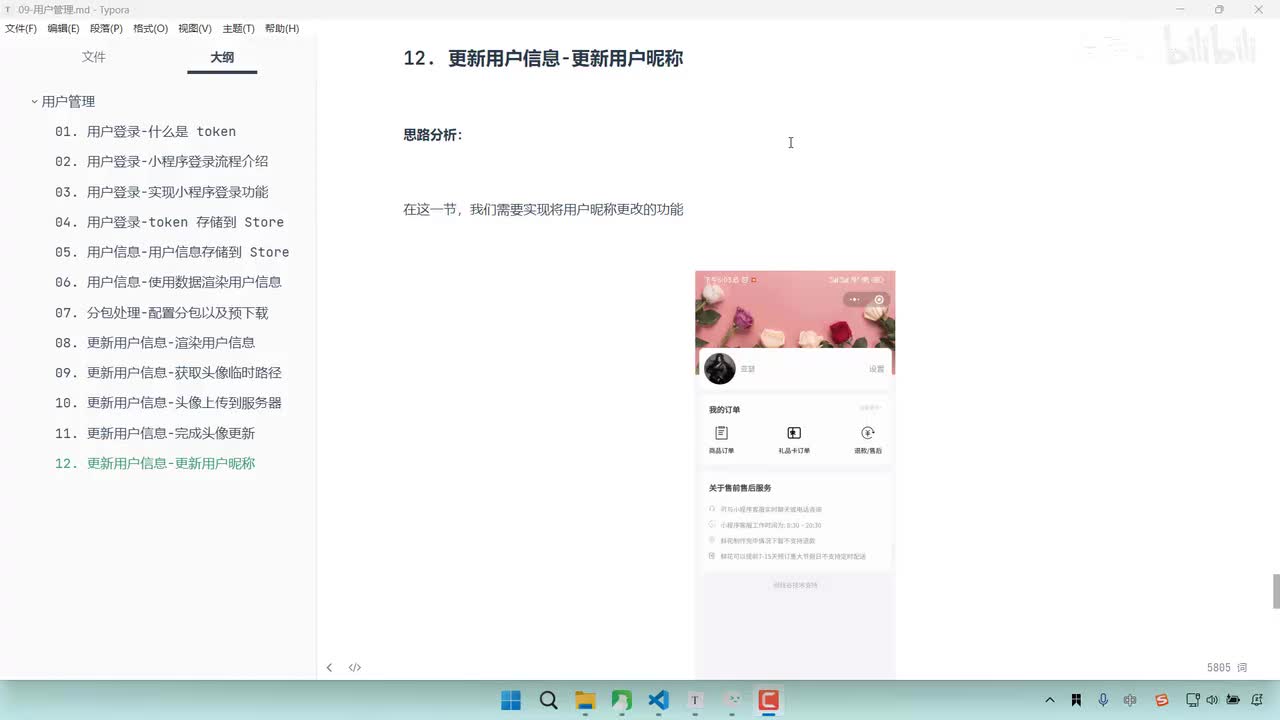Open the 段落(P) menu

click(x=106, y=29)
